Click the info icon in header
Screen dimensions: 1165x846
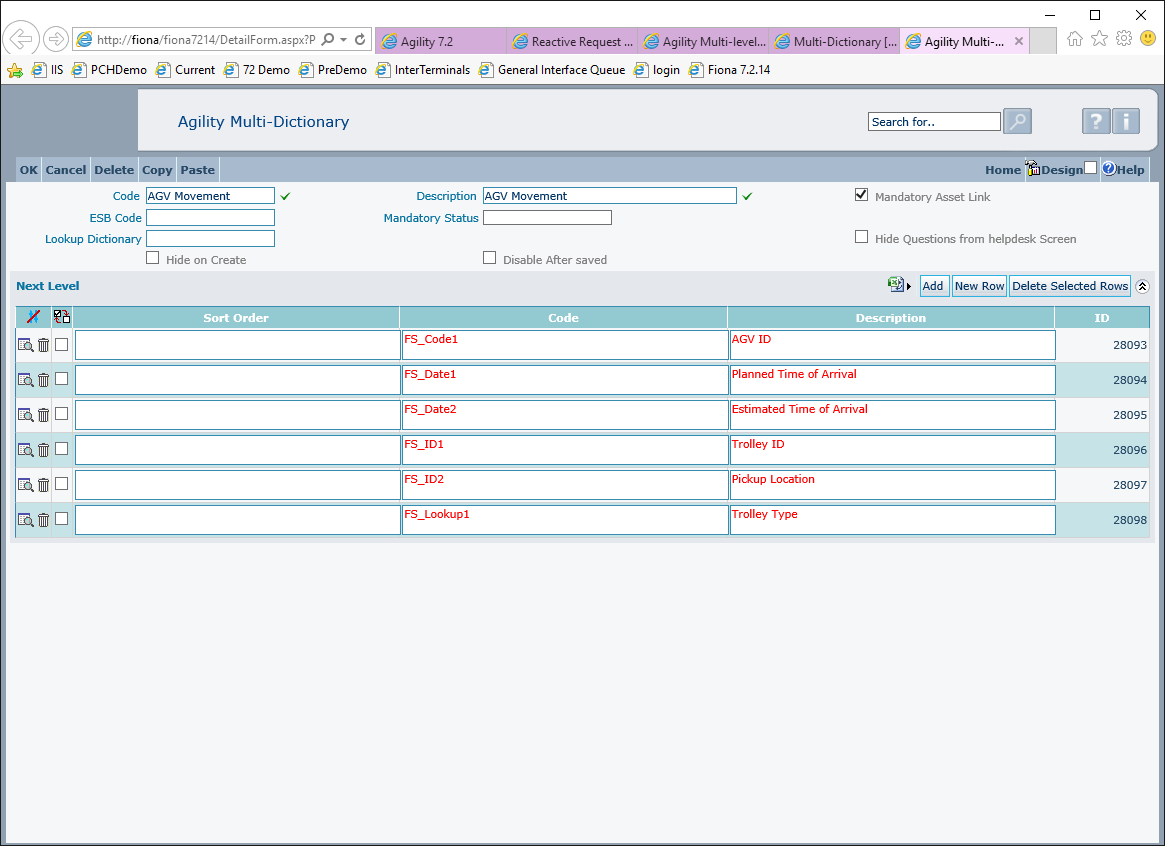(x=1126, y=122)
